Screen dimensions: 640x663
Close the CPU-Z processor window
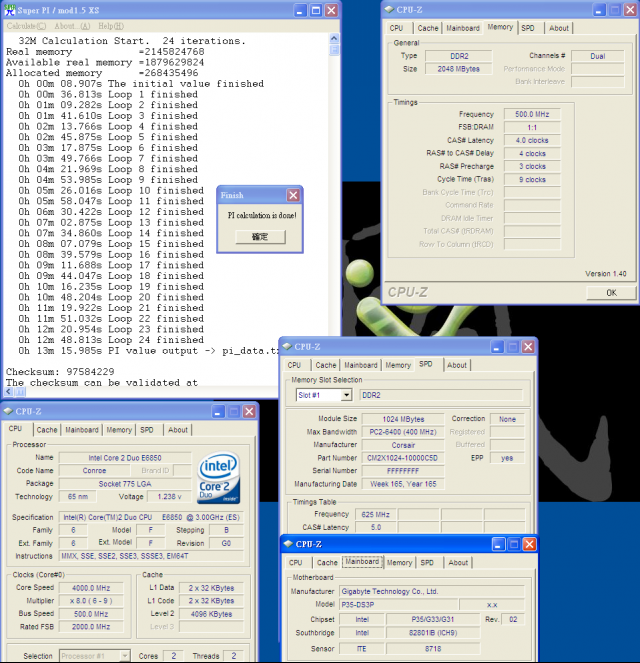pos(249,411)
